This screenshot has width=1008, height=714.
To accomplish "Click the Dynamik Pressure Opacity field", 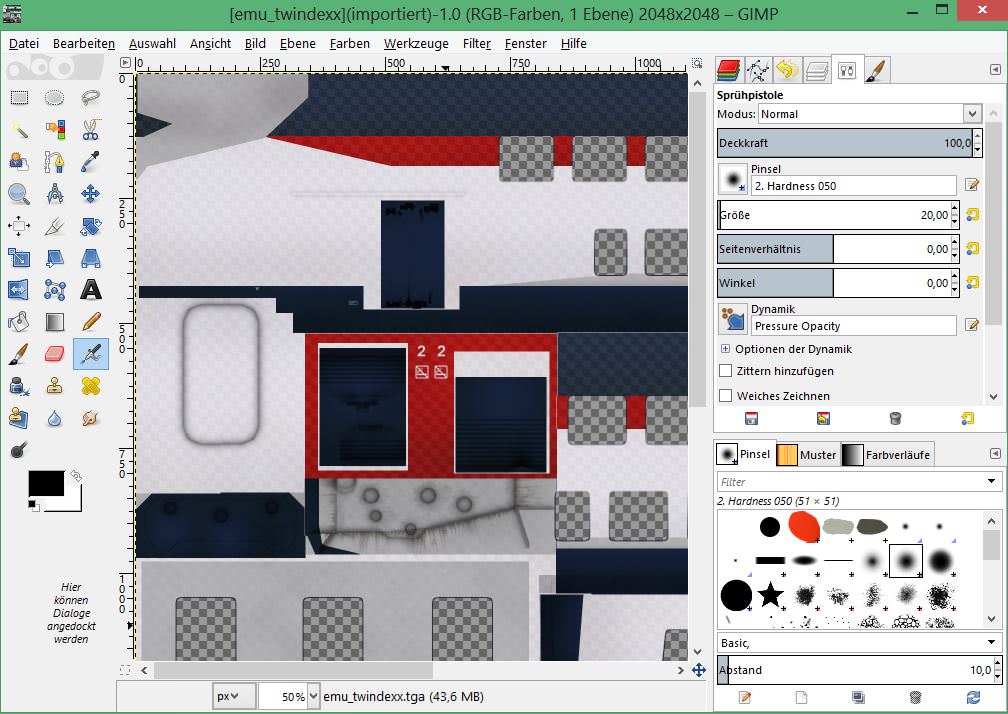I will coord(853,326).
